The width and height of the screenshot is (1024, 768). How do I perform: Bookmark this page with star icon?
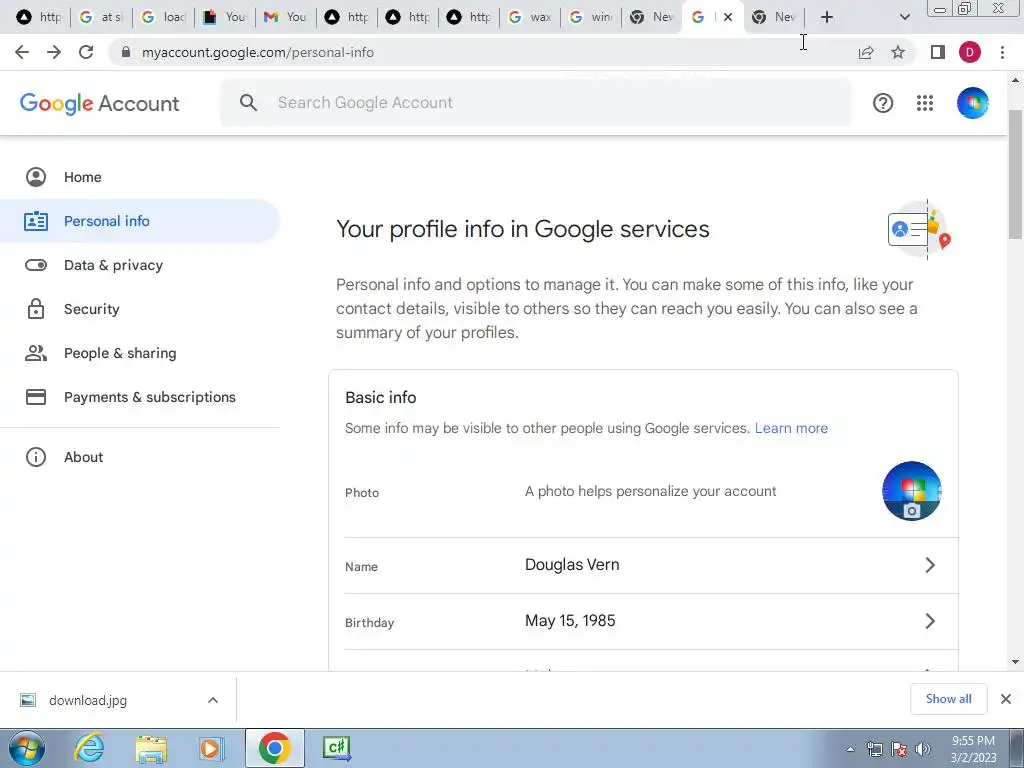click(898, 52)
